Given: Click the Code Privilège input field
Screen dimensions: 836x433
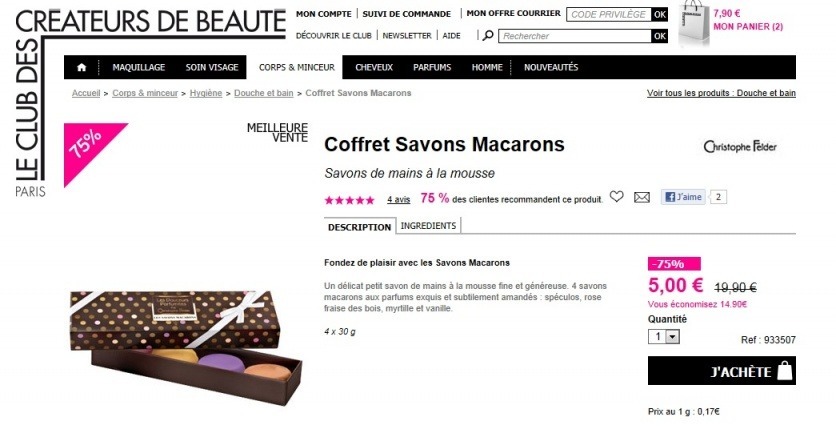Looking at the screenshot, I should (608, 14).
